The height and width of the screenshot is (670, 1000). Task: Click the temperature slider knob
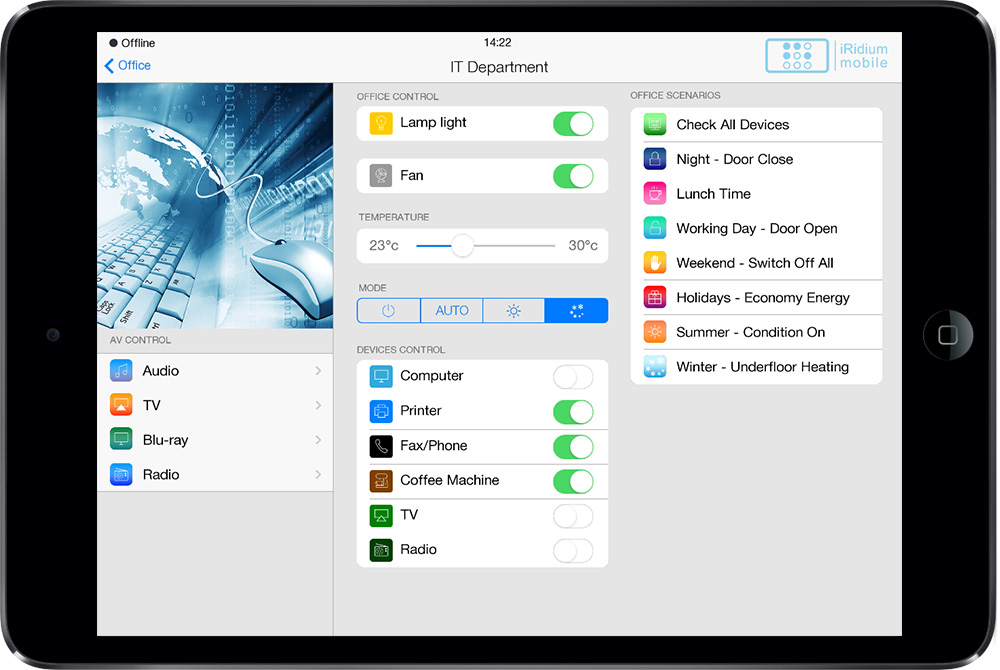click(x=462, y=245)
